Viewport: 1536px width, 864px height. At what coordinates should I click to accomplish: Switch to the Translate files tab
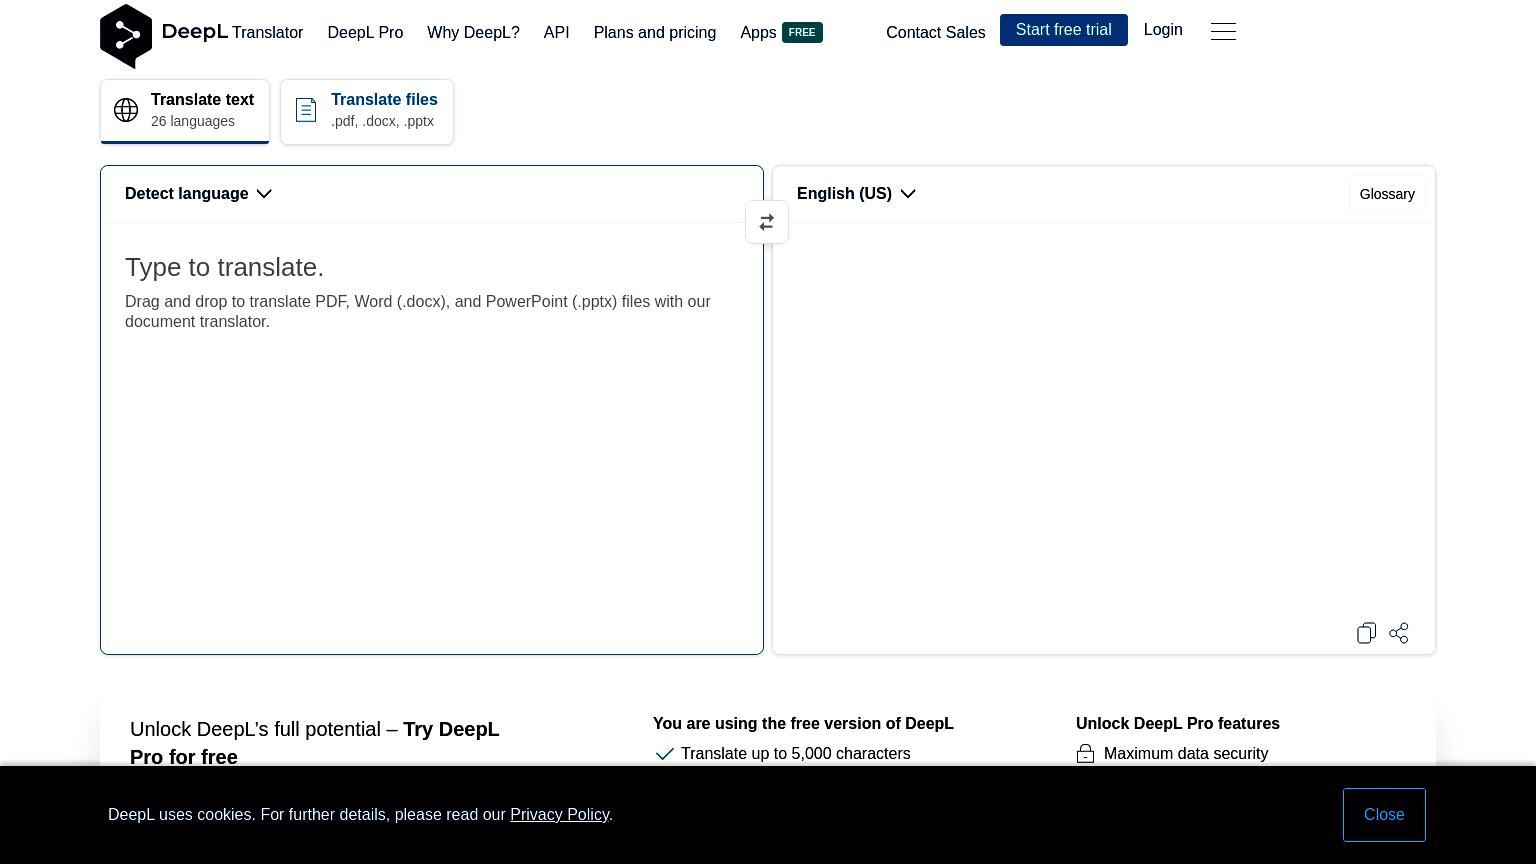click(x=367, y=111)
